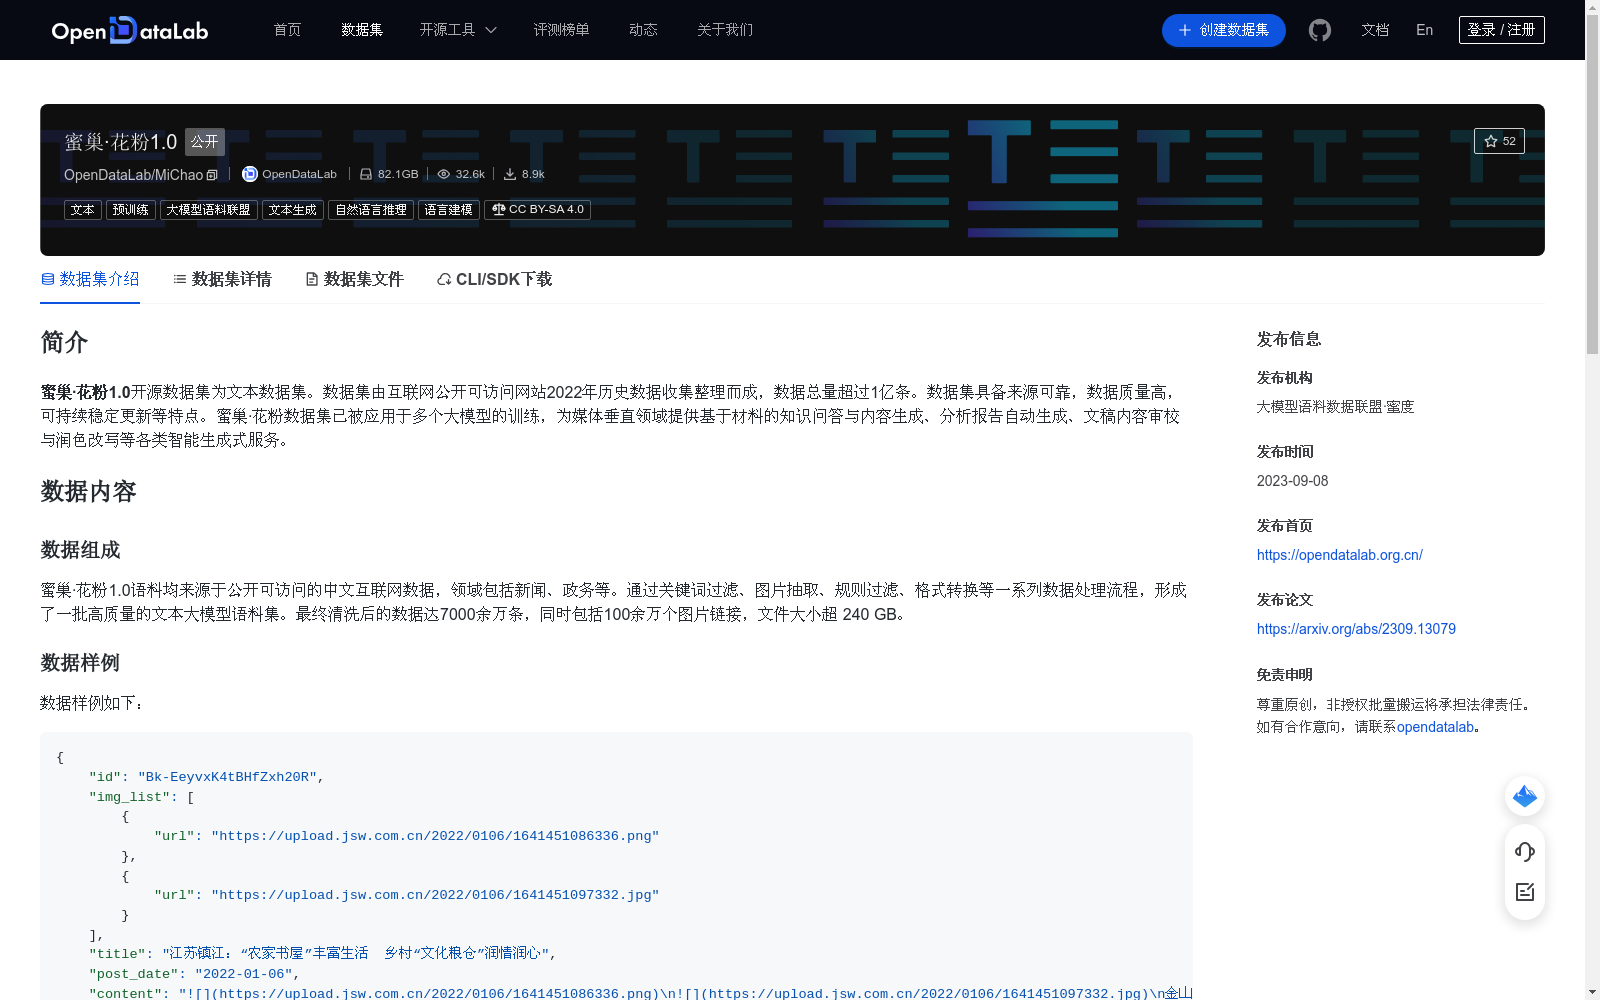
Task: Open 评测榜单 navigation item
Action: tap(561, 30)
